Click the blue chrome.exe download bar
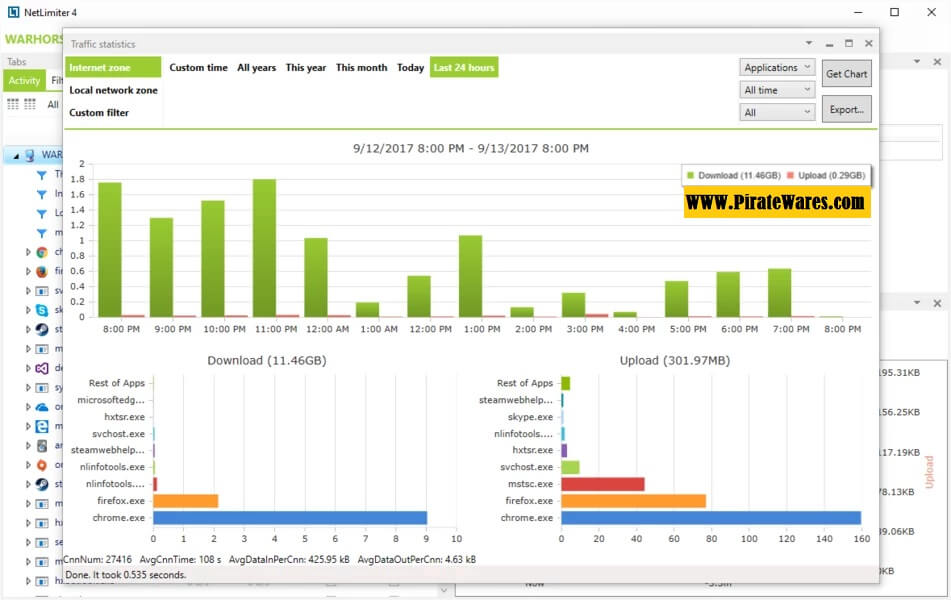This screenshot has width=951, height=600. point(290,517)
